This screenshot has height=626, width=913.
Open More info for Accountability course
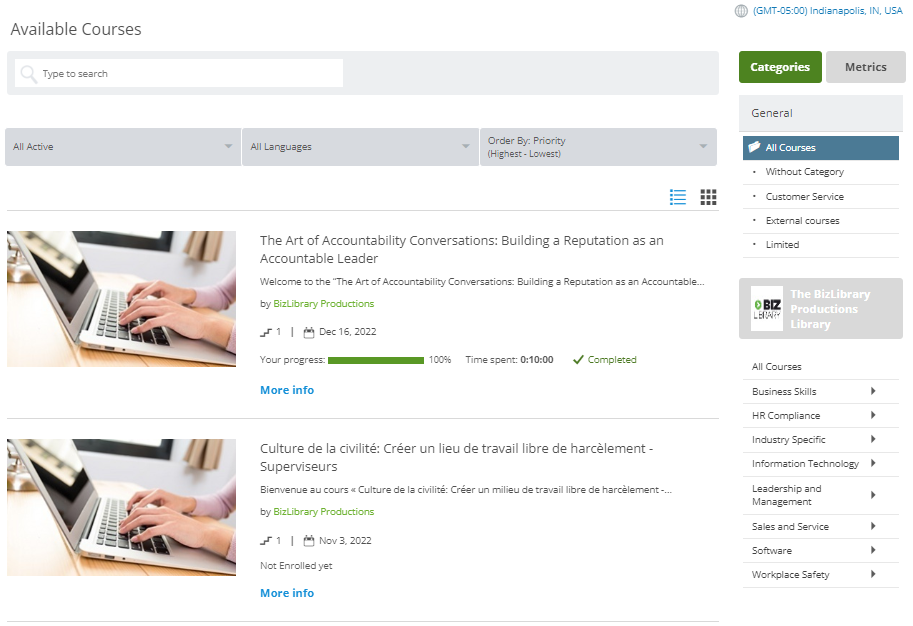287,390
